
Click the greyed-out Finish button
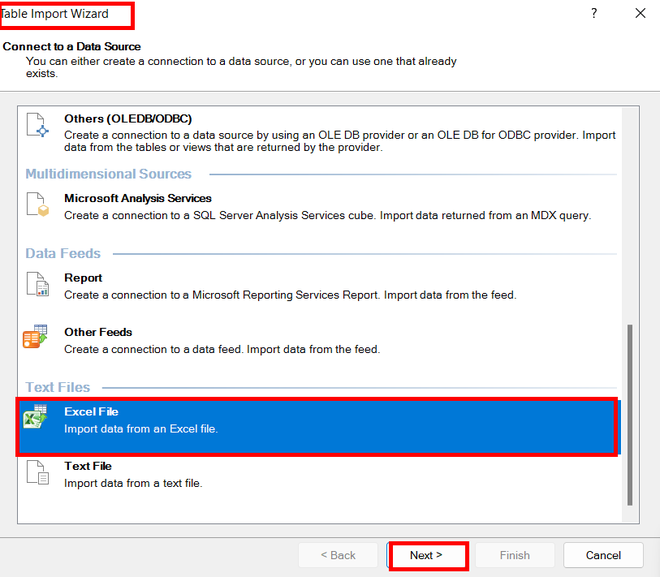(x=515, y=555)
